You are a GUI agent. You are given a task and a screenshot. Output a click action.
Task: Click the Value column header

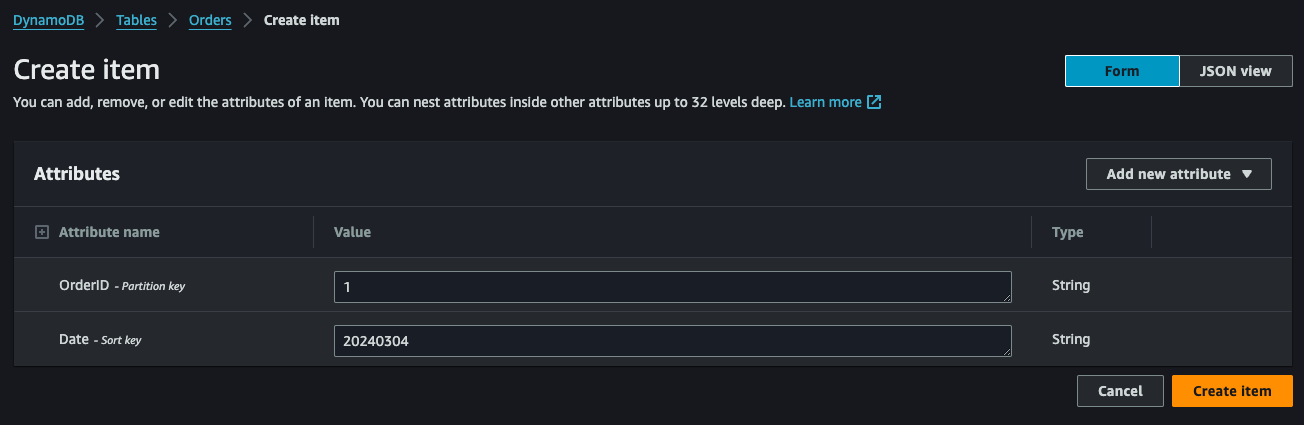(x=352, y=232)
